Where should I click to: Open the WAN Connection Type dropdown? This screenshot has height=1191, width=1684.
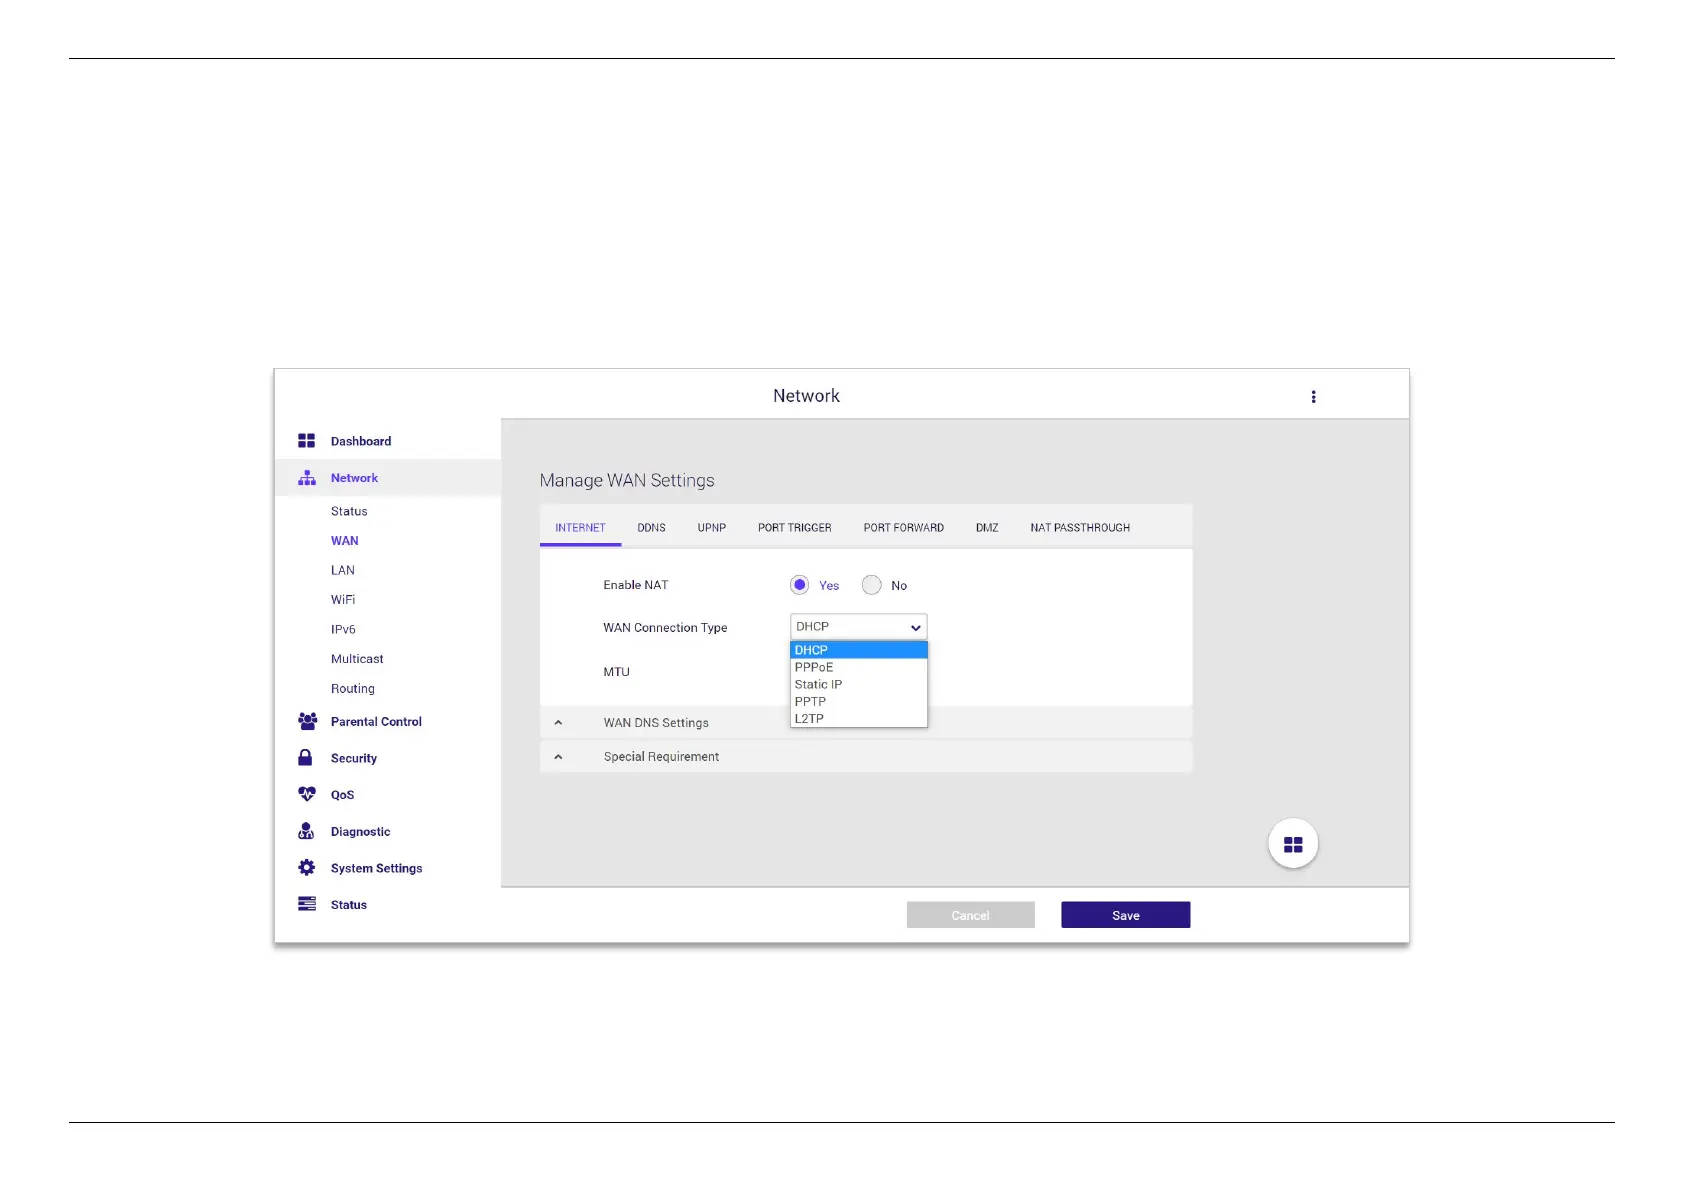pos(859,627)
